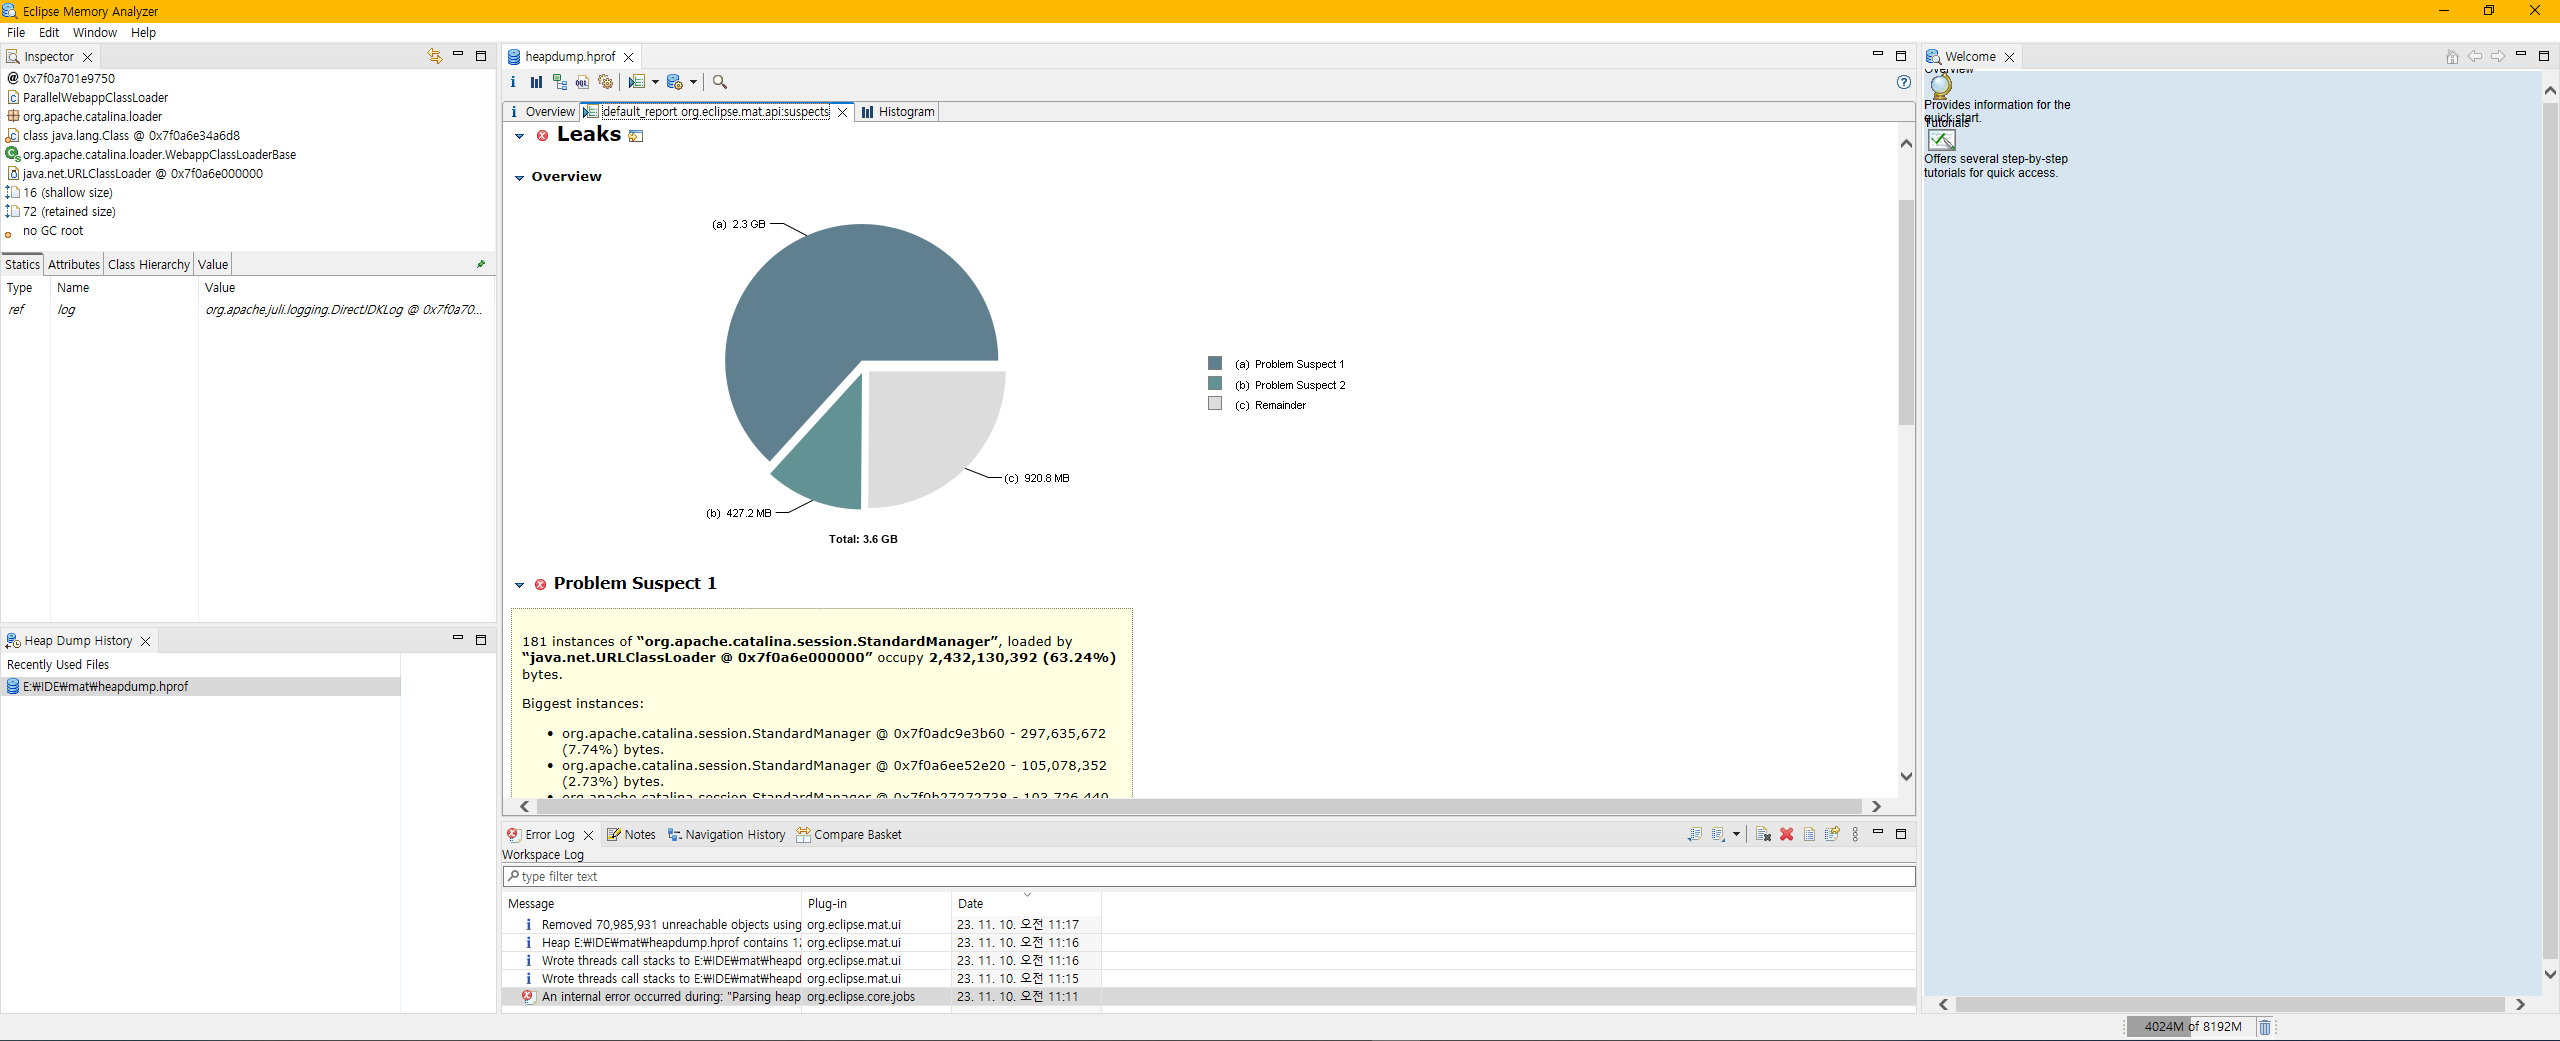The height and width of the screenshot is (1041, 2560).
Task: Select the Value tab in Inspector
Action: pyautogui.click(x=213, y=265)
